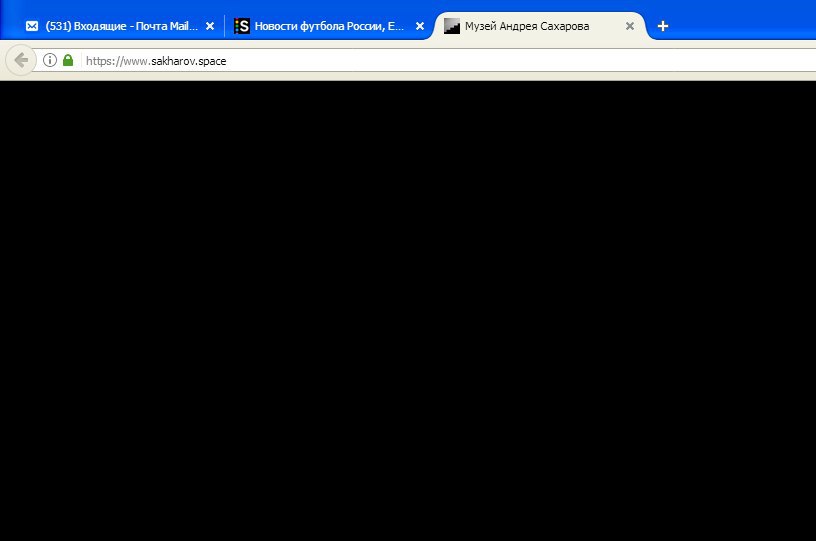
Task: Click the football news site favicon
Action: 241,26
